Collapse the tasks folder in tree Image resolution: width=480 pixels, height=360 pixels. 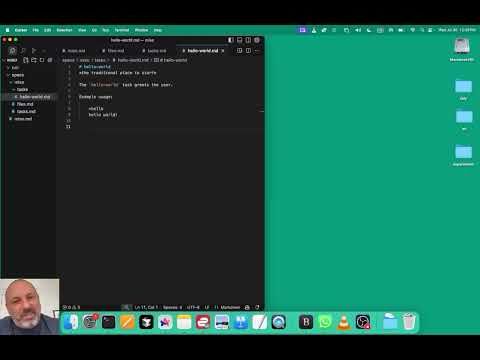[22, 89]
